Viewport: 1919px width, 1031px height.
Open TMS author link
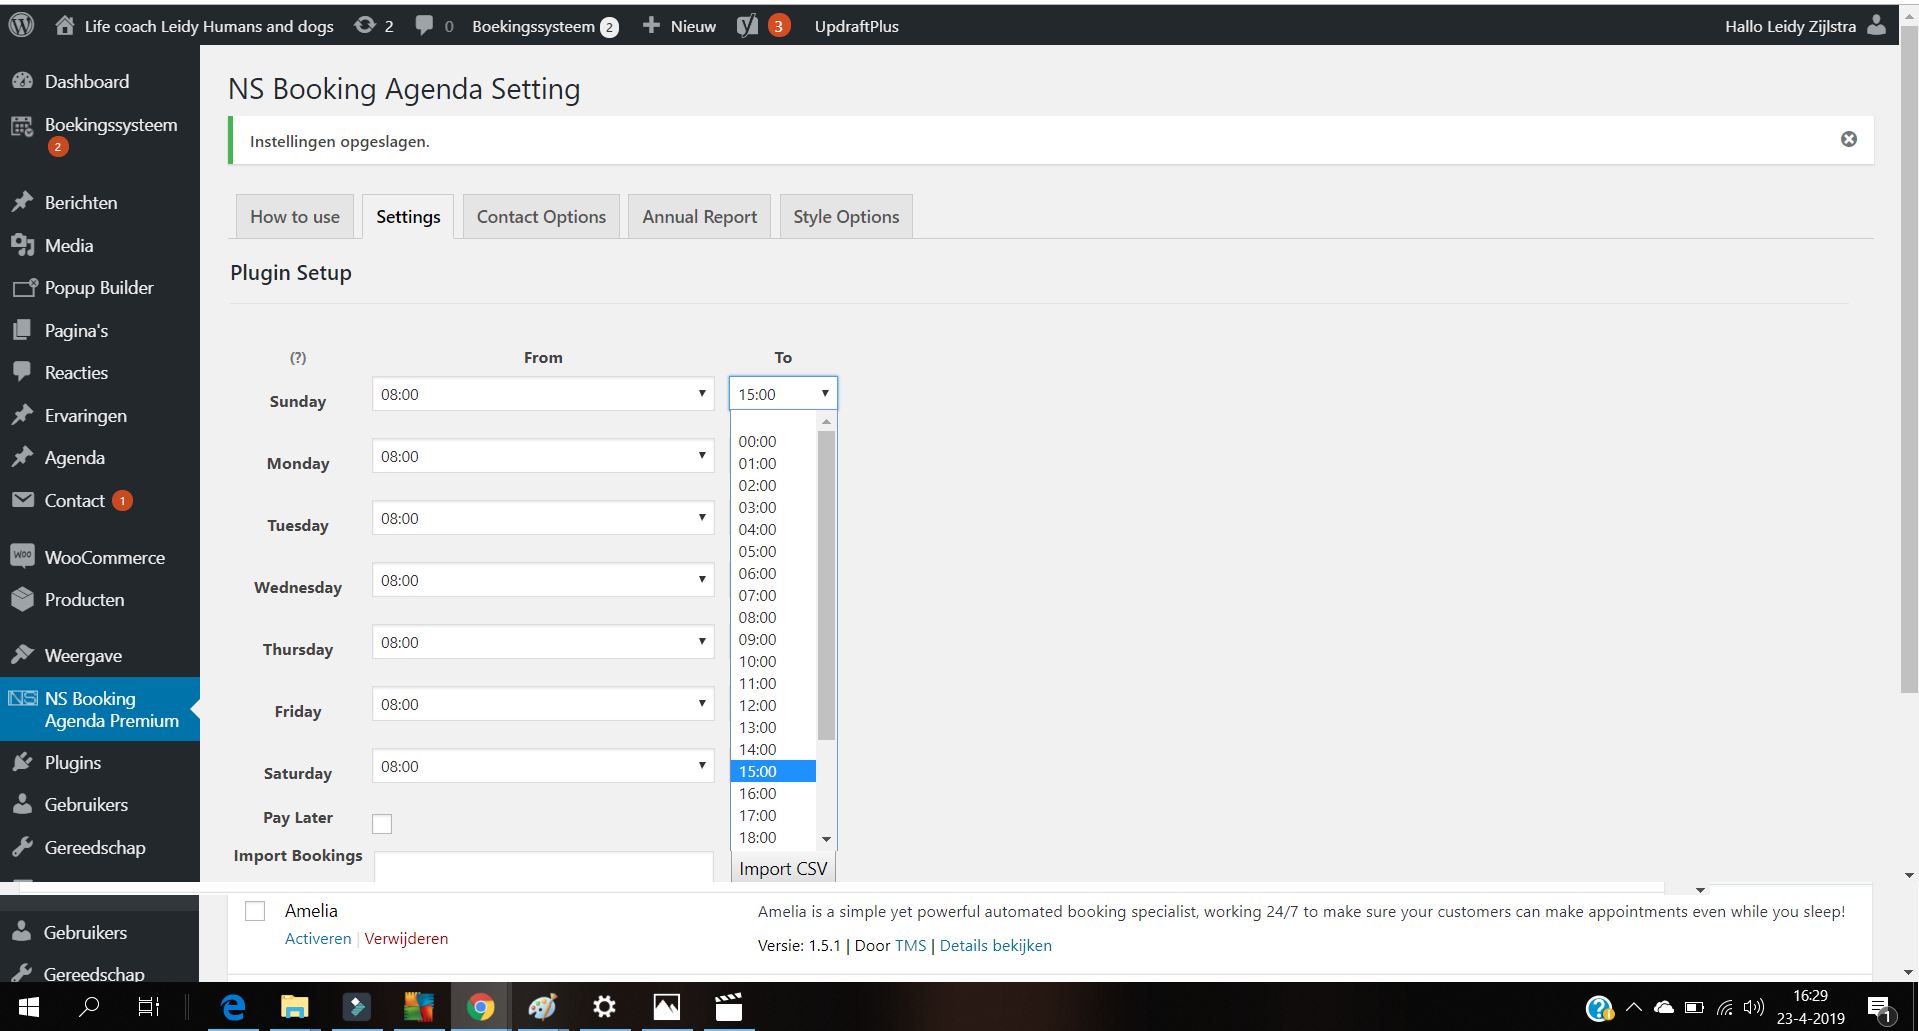coord(910,946)
